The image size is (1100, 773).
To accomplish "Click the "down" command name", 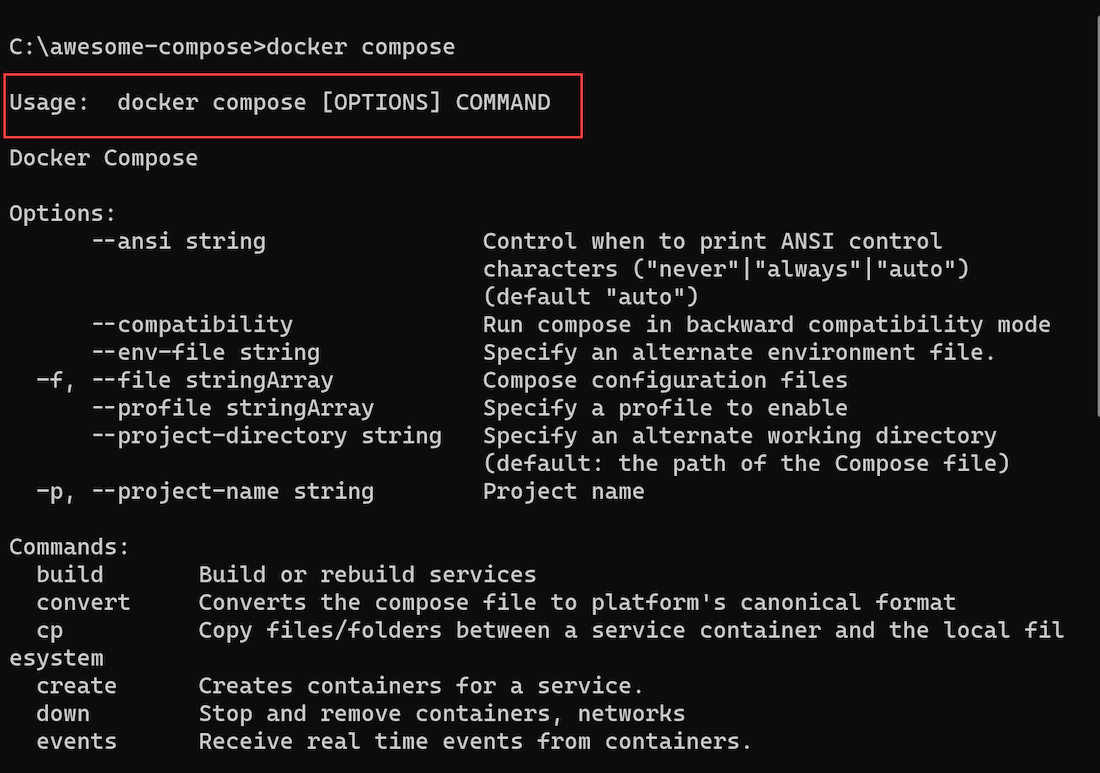I will coord(63,714).
